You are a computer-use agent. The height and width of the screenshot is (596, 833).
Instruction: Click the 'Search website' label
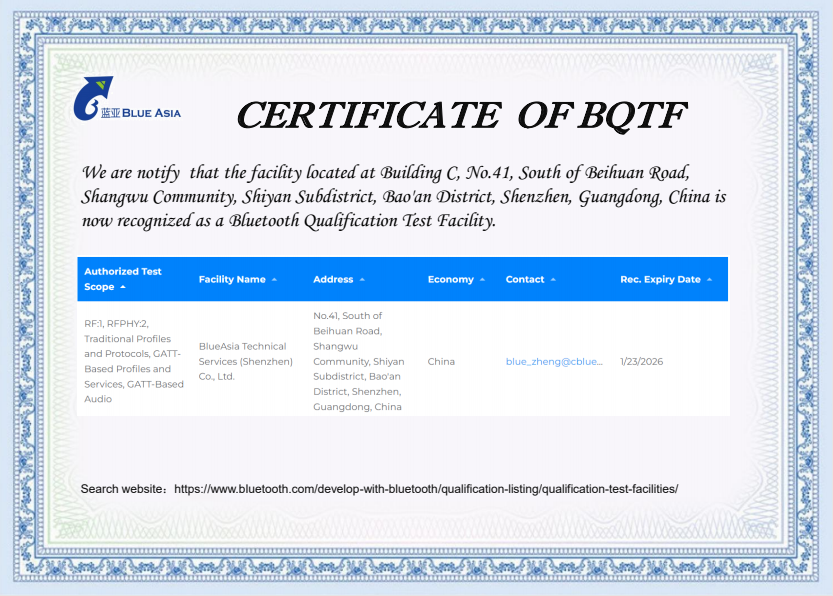click(124, 489)
